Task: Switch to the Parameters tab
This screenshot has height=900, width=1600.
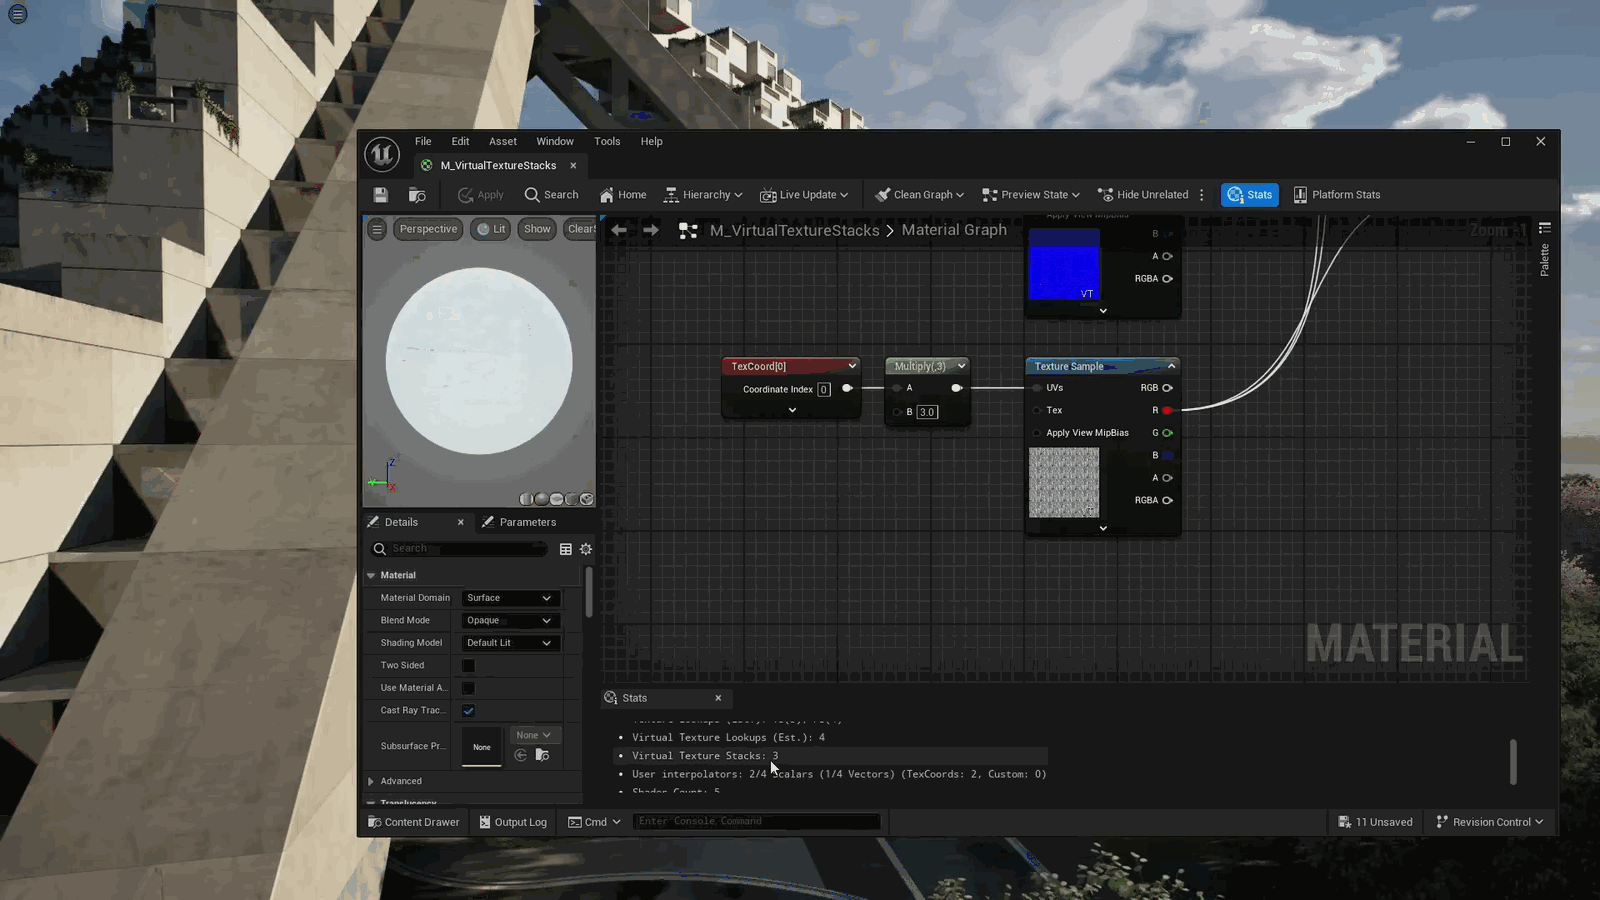Action: [x=518, y=522]
